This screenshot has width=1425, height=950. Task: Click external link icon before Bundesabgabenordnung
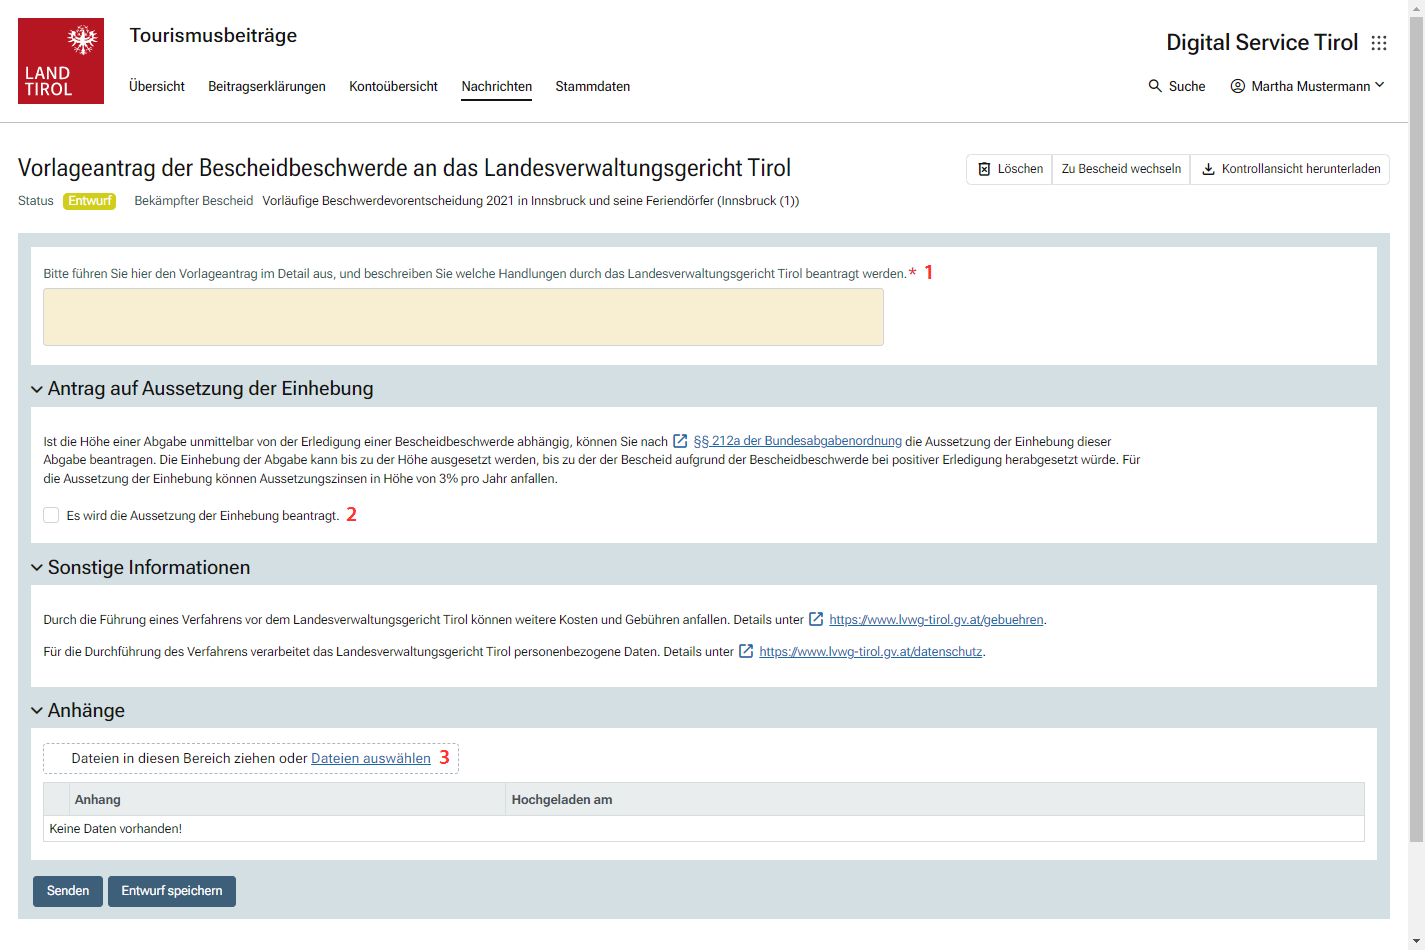pyautogui.click(x=680, y=441)
